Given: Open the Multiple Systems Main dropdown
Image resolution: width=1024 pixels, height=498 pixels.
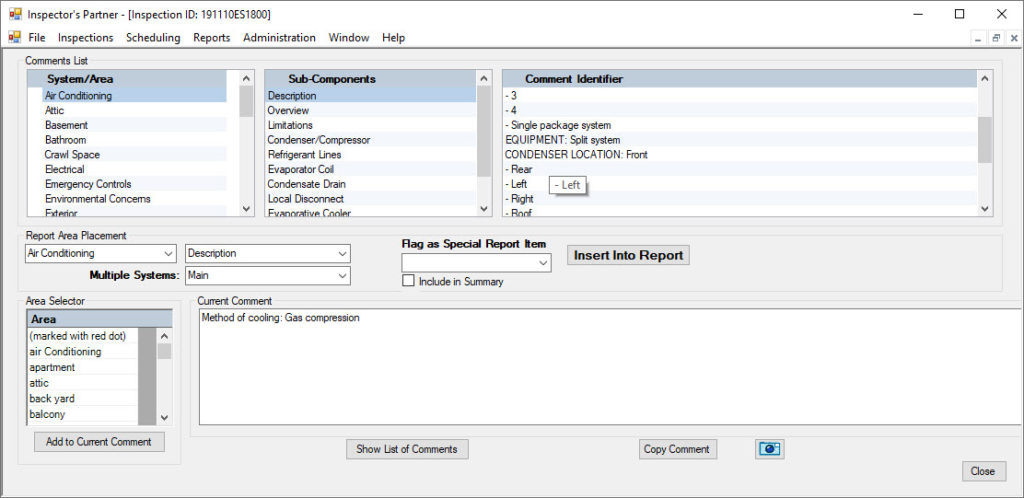Looking at the screenshot, I should click(x=343, y=275).
